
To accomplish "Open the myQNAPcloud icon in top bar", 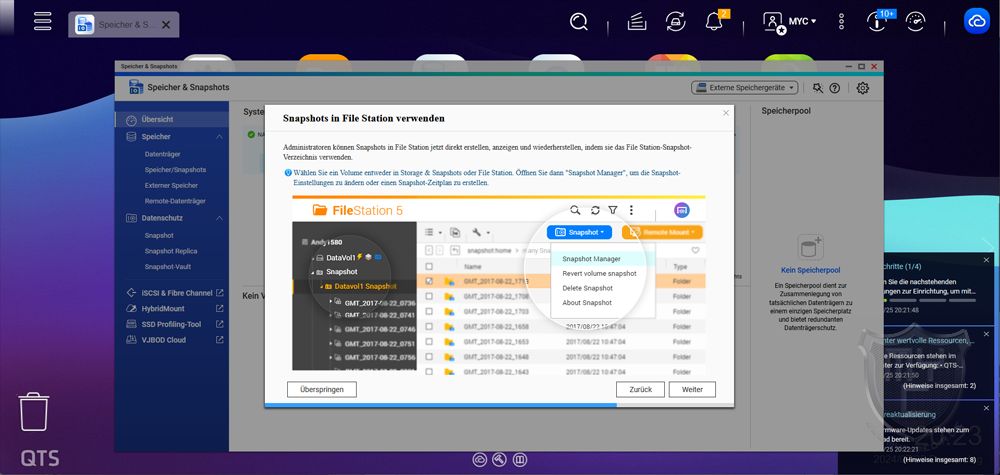I will click(x=976, y=22).
